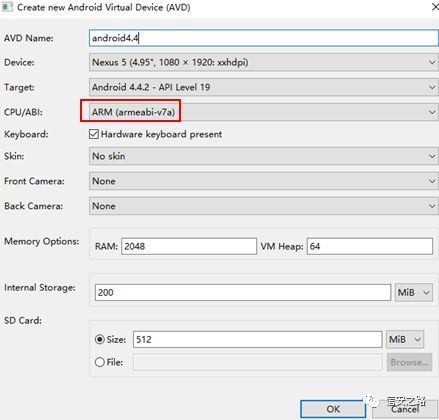Click the Memory Options: label
The image size is (439, 420).
[x=42, y=241]
